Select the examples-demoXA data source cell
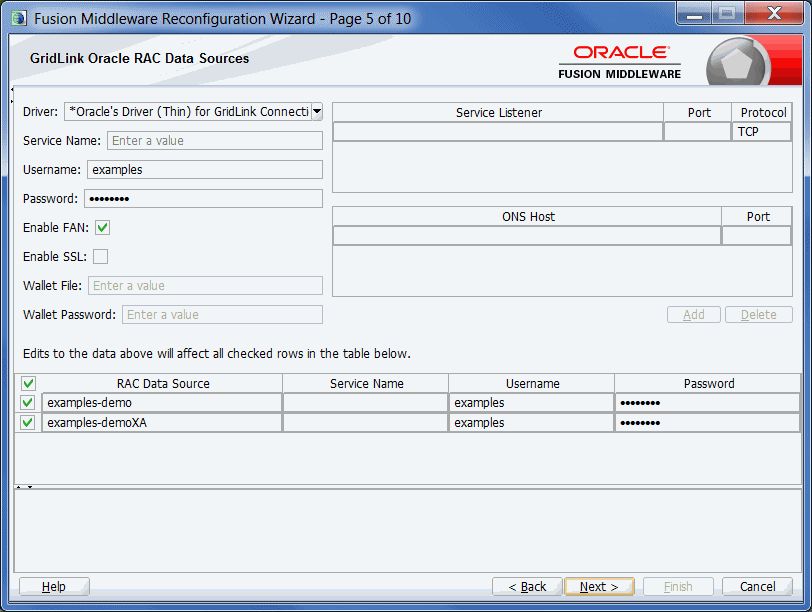This screenshot has height=612, width=812. pos(162,422)
